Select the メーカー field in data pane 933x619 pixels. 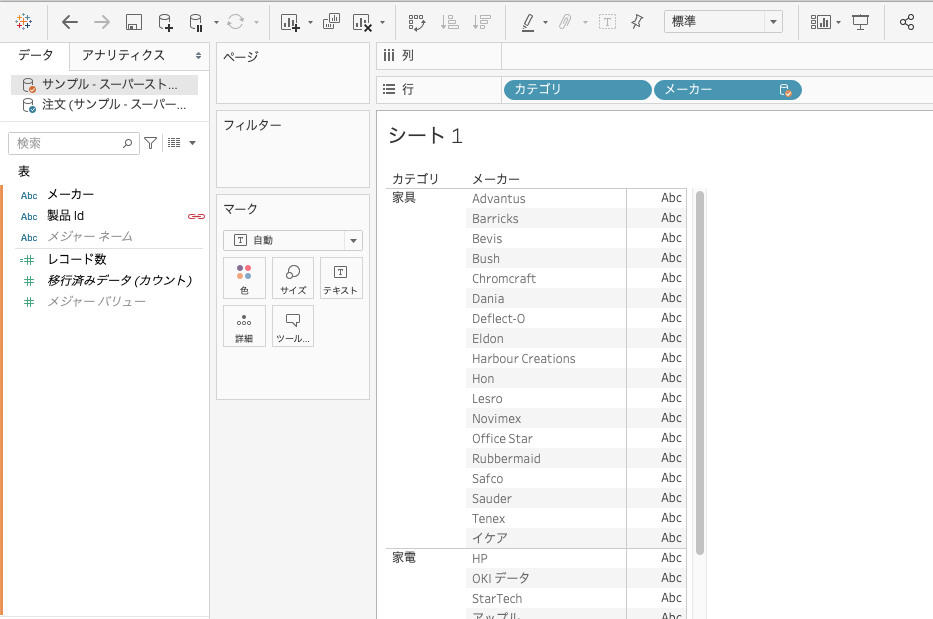70,195
